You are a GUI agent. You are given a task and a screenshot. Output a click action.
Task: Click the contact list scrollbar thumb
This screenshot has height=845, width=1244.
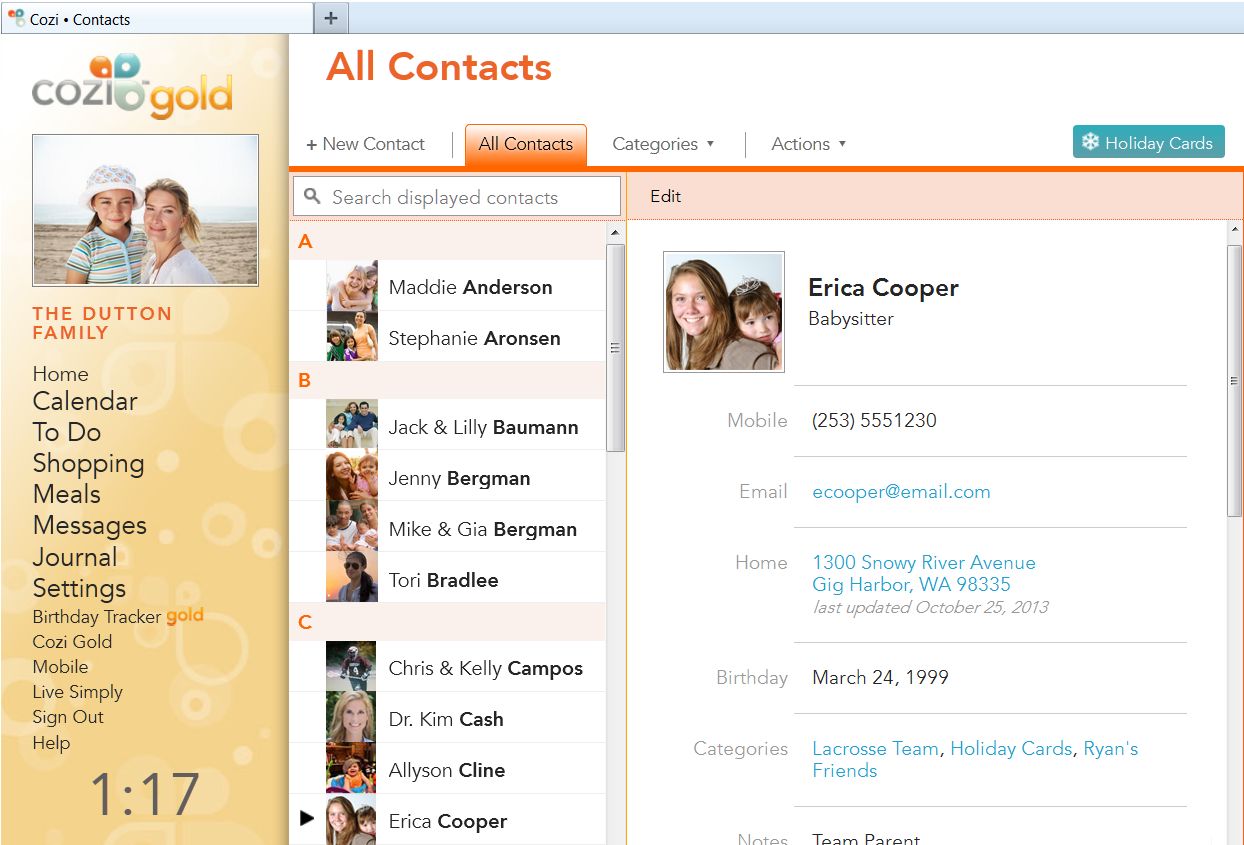pyautogui.click(x=615, y=348)
